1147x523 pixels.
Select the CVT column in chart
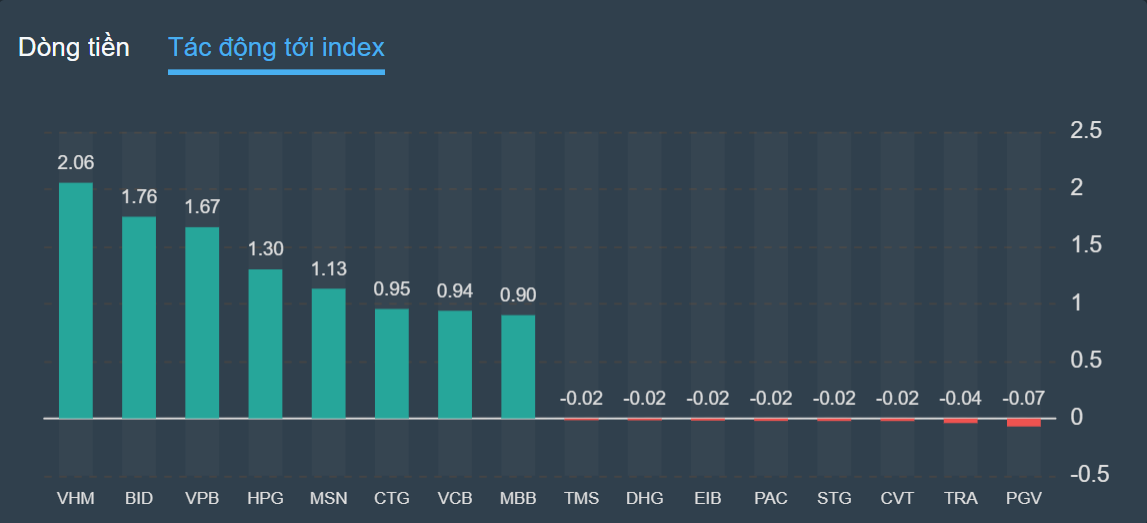tap(897, 419)
